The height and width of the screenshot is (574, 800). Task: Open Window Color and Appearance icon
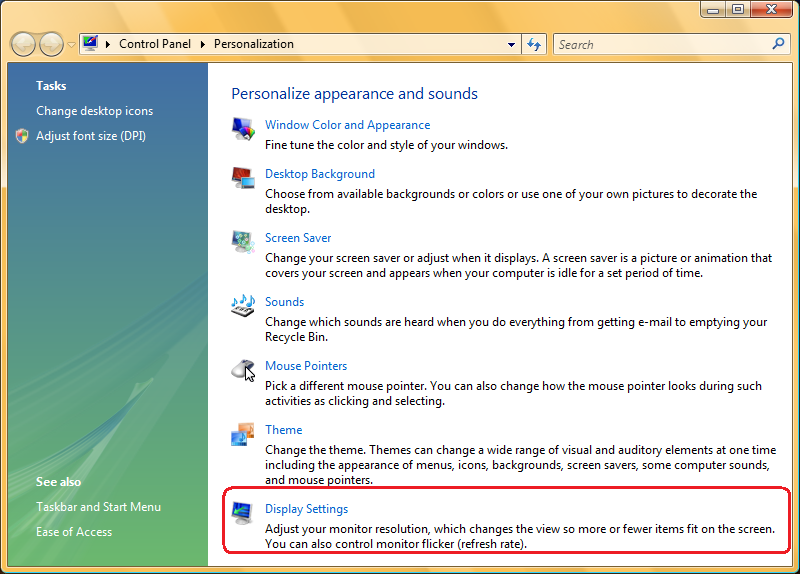click(243, 129)
